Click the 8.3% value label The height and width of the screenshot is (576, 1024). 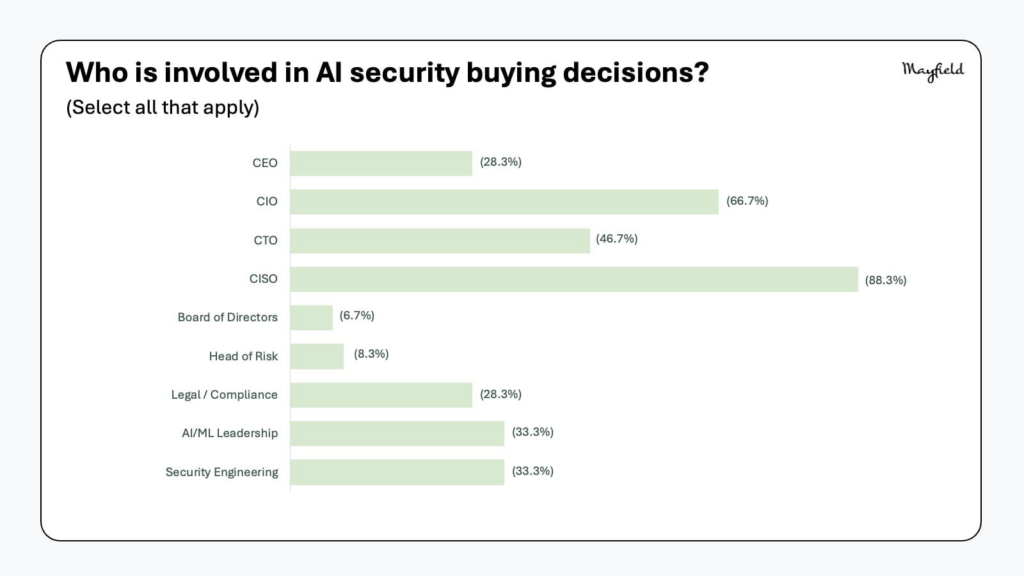point(371,354)
